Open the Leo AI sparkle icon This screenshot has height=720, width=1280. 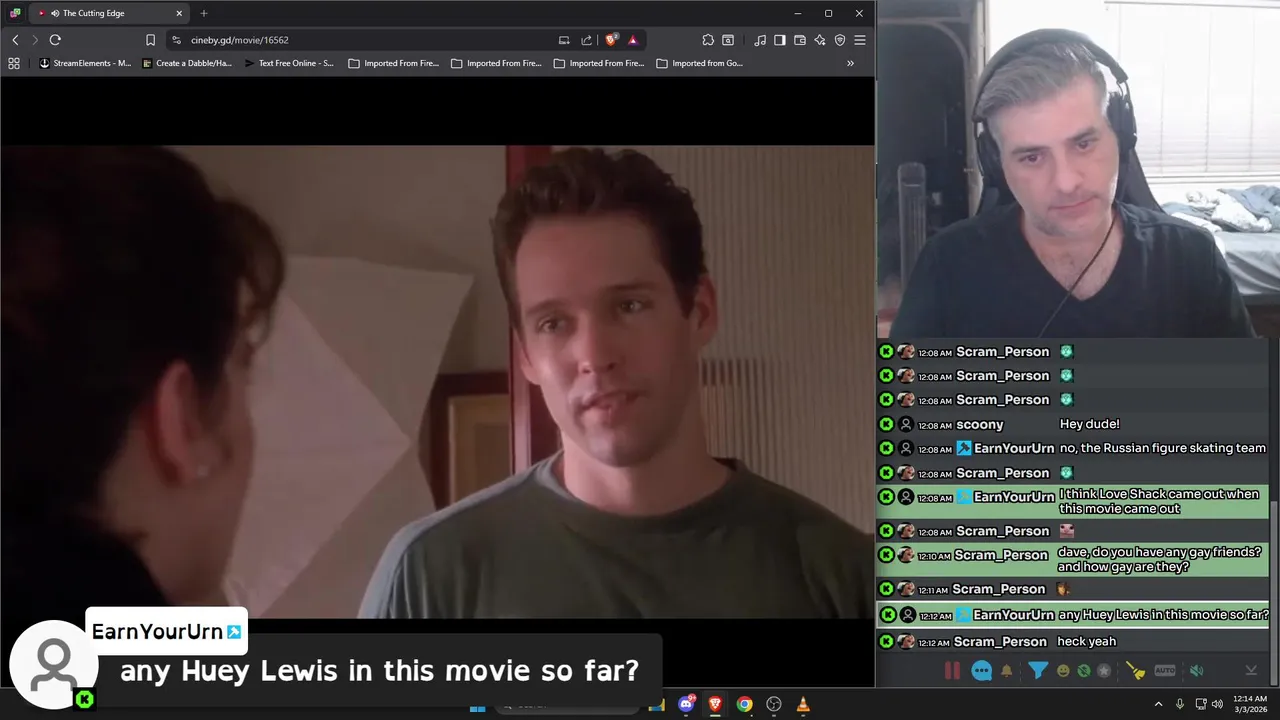tap(820, 40)
